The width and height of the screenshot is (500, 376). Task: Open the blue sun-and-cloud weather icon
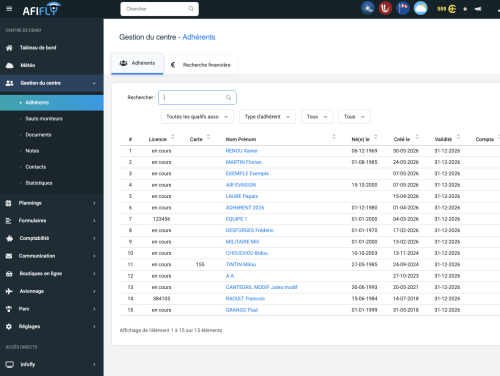(368, 8)
